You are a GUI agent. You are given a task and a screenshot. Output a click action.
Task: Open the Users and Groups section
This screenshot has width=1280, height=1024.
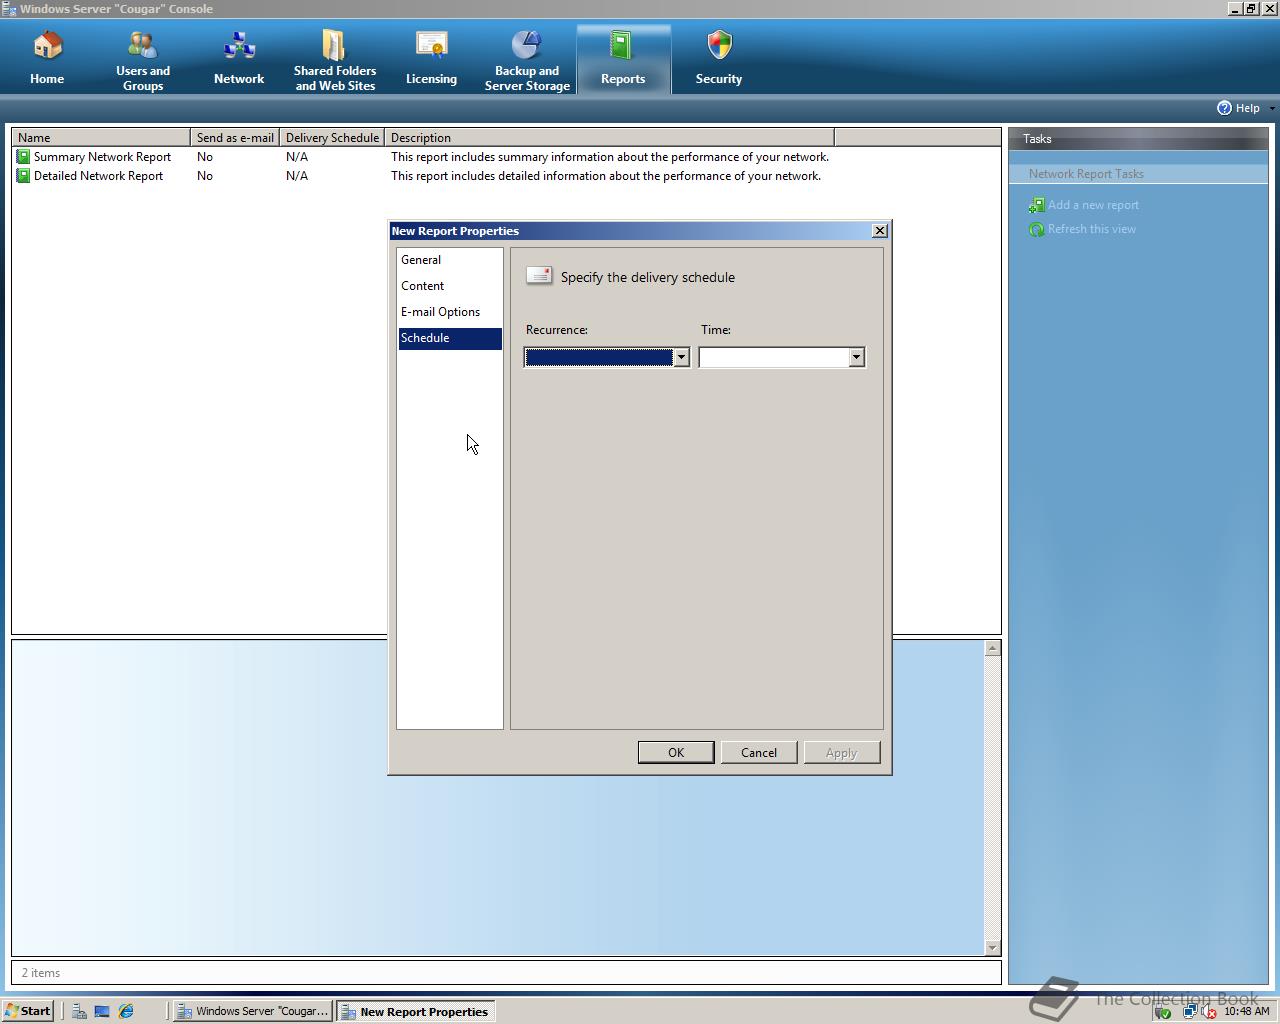[143, 60]
